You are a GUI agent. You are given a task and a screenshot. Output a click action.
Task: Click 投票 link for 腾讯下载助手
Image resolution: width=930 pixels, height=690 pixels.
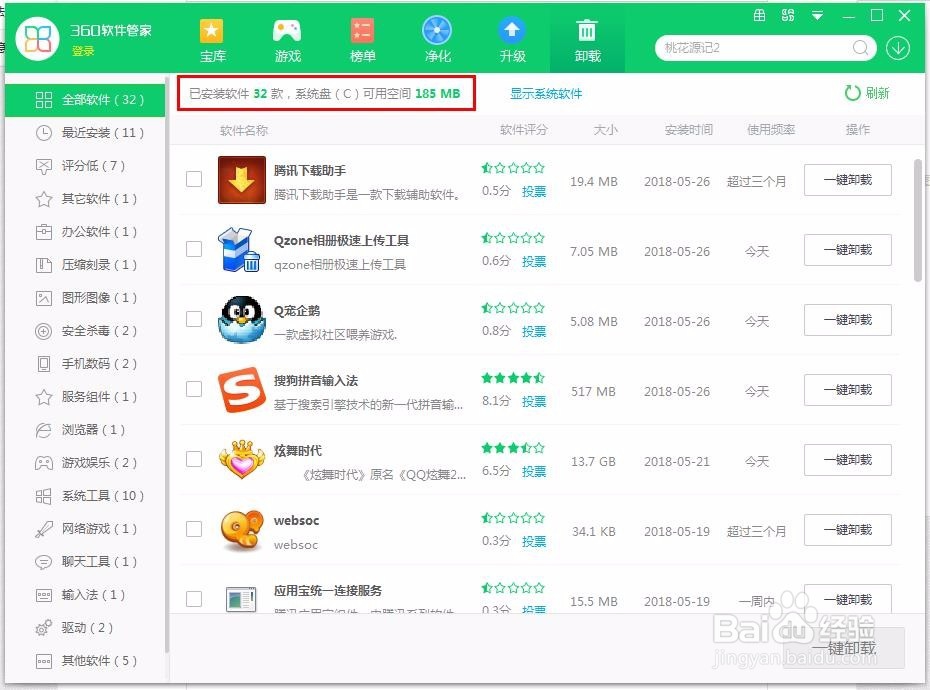(x=534, y=192)
